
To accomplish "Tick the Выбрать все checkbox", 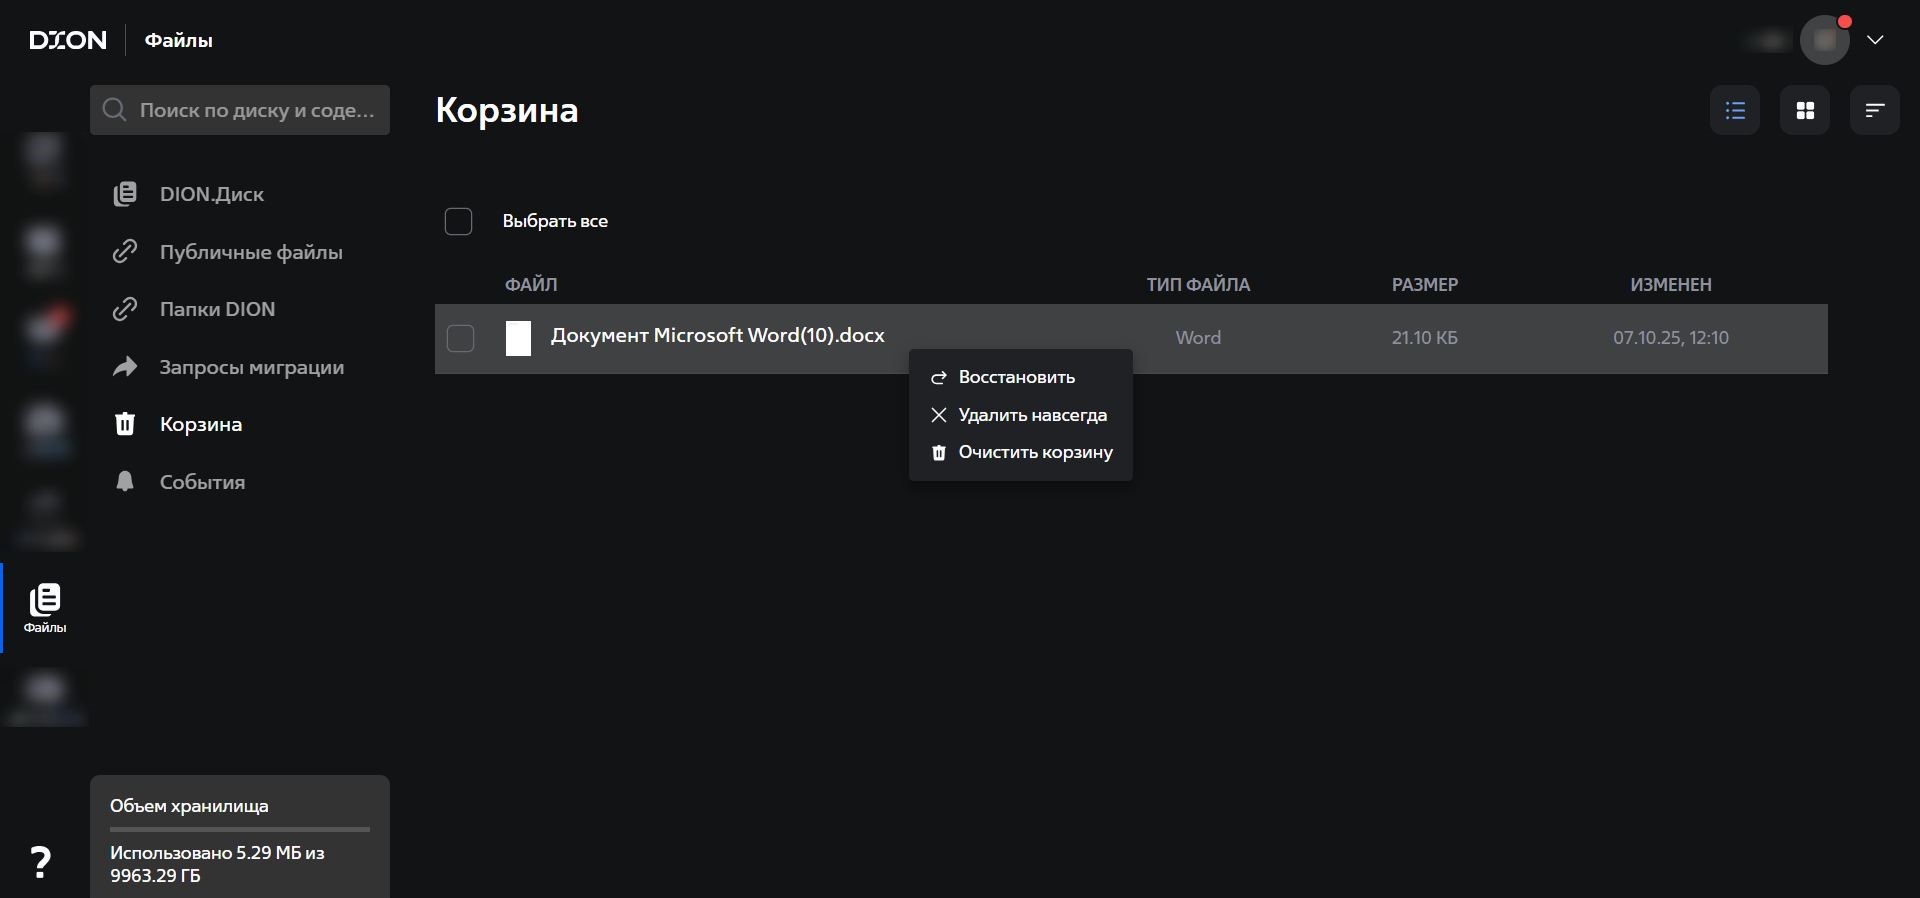I will click(458, 221).
